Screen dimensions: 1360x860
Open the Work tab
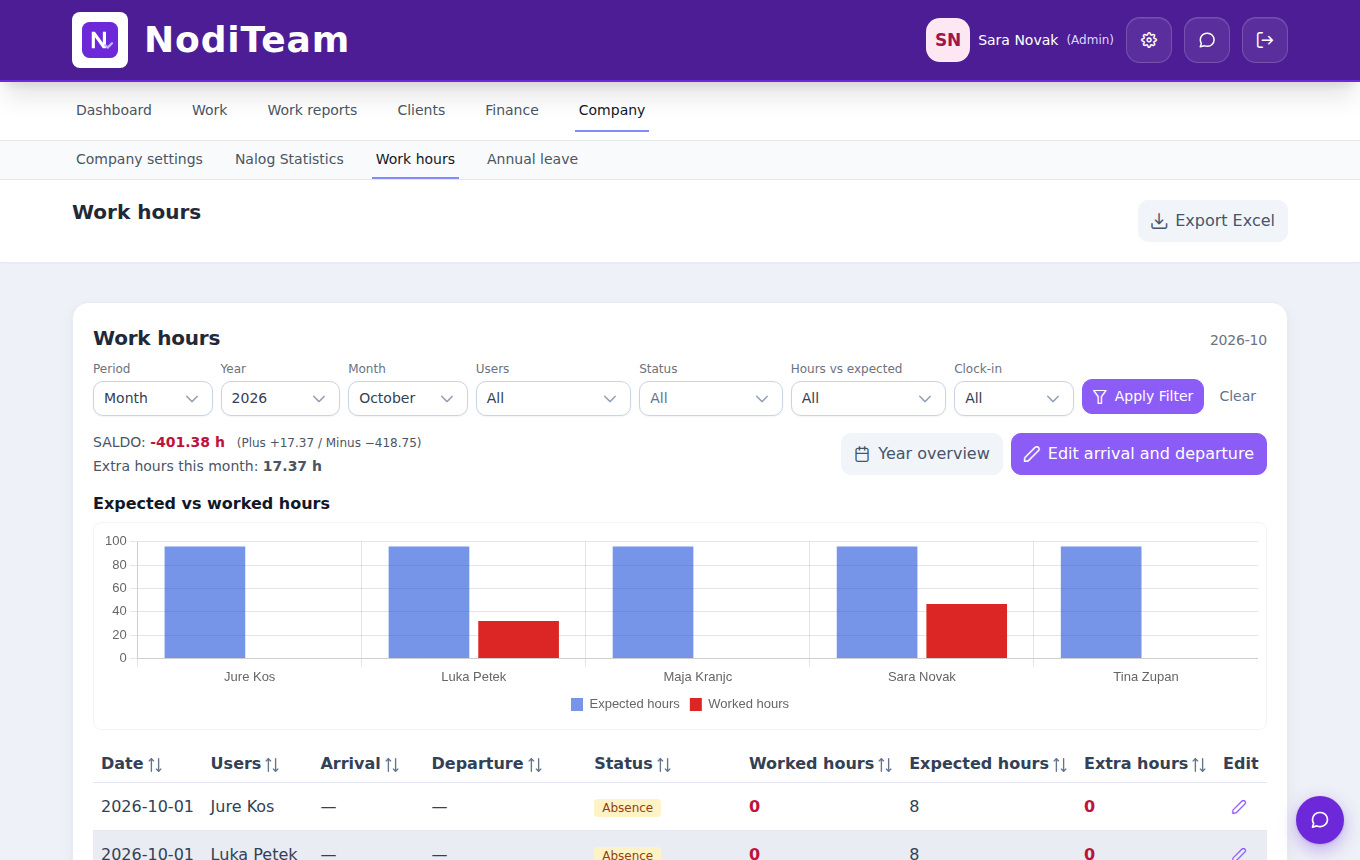click(x=210, y=110)
